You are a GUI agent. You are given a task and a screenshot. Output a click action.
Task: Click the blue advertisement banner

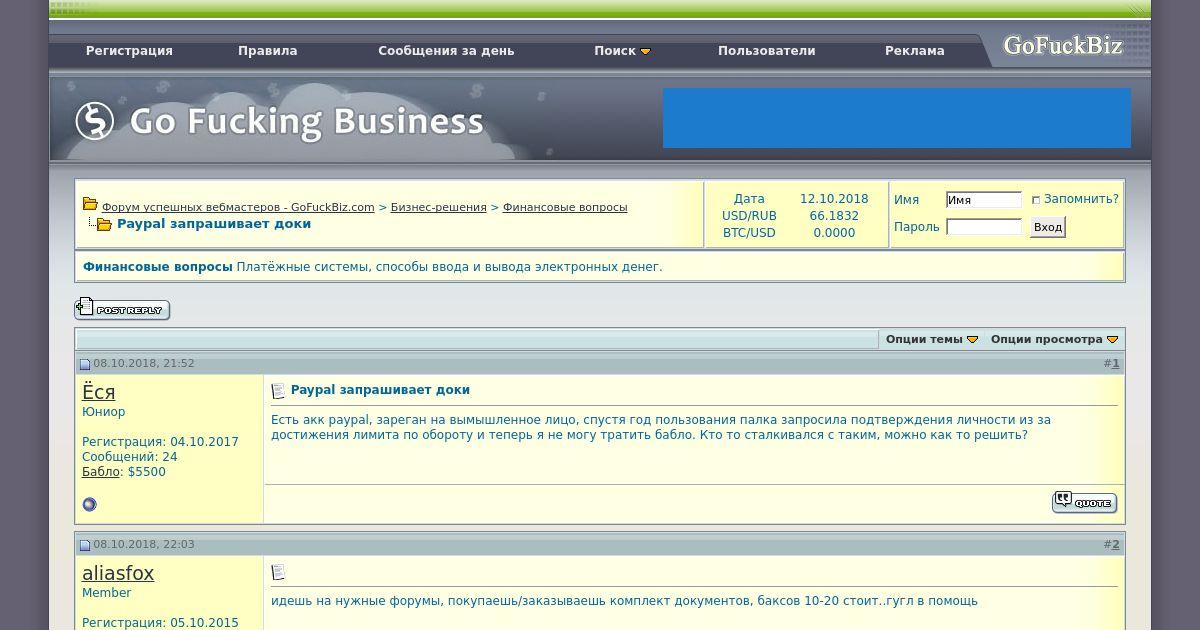(897, 118)
